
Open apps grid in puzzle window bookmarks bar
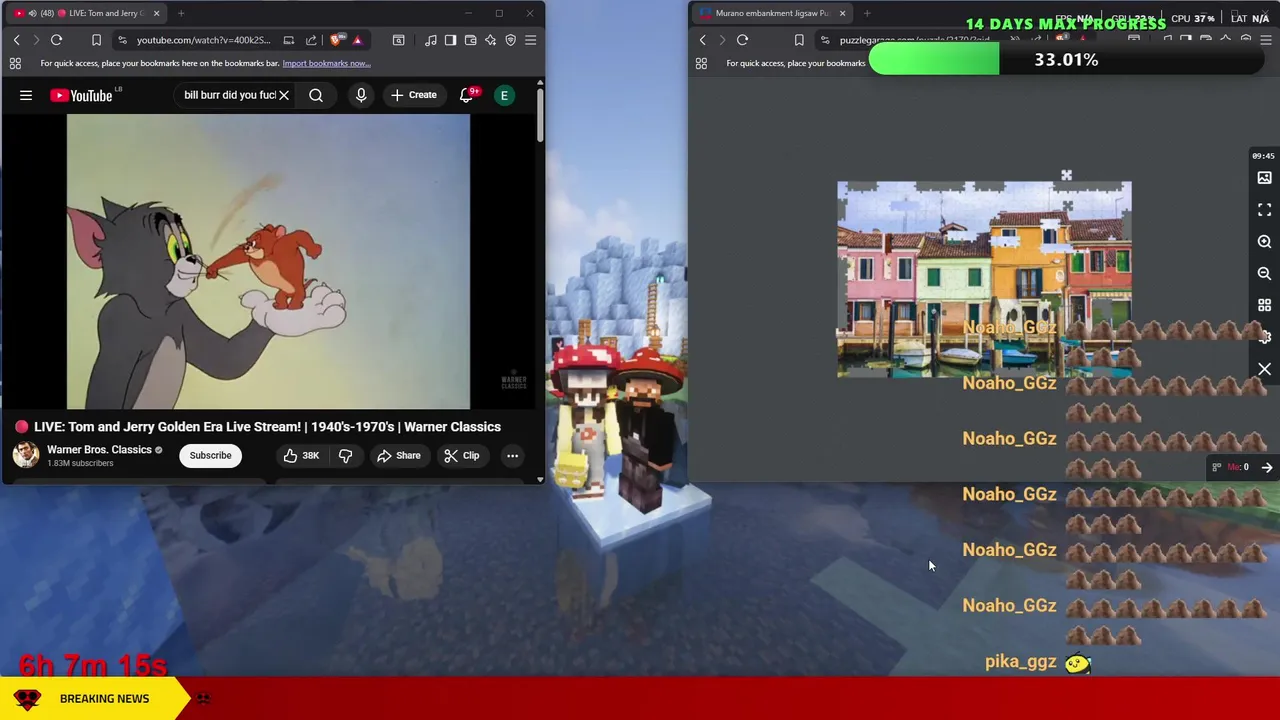[701, 63]
